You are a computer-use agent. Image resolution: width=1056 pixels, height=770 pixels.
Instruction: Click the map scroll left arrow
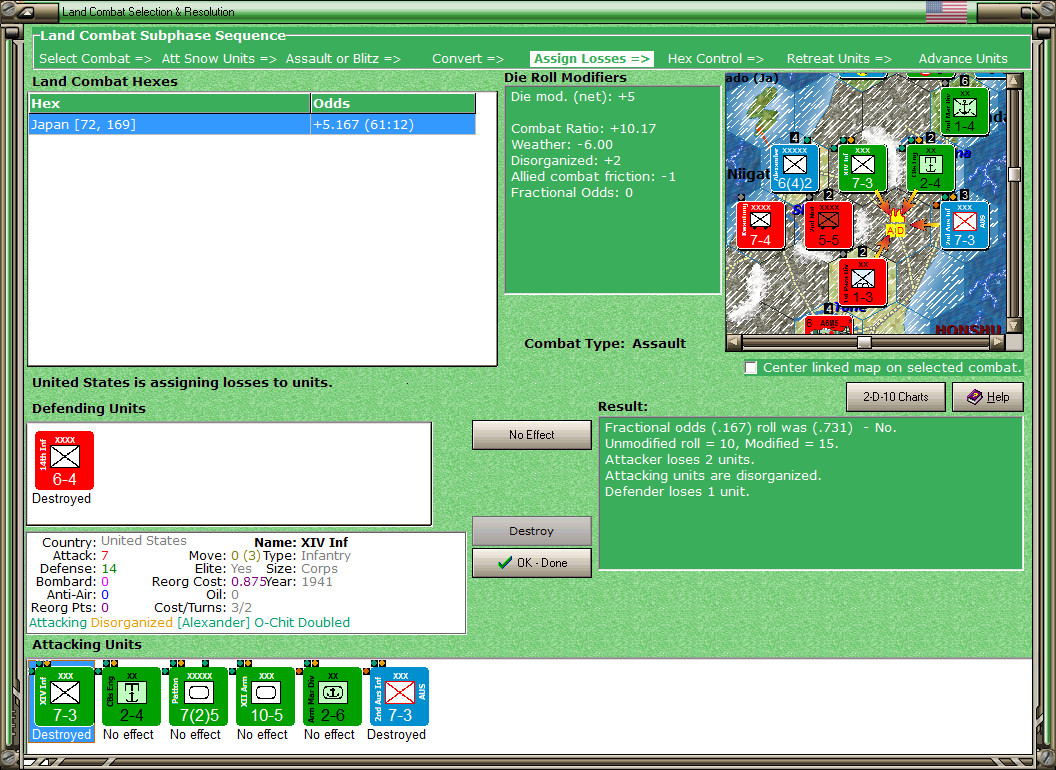coord(734,342)
